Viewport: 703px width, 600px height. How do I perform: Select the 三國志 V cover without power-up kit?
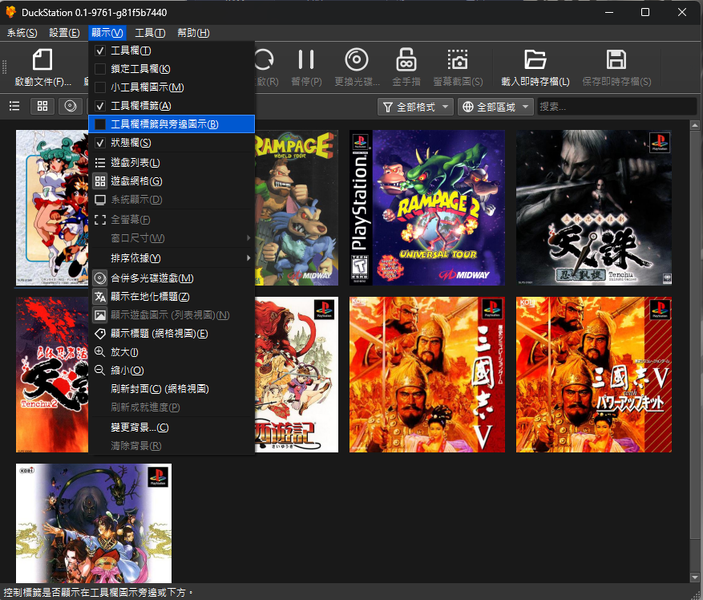(x=427, y=374)
